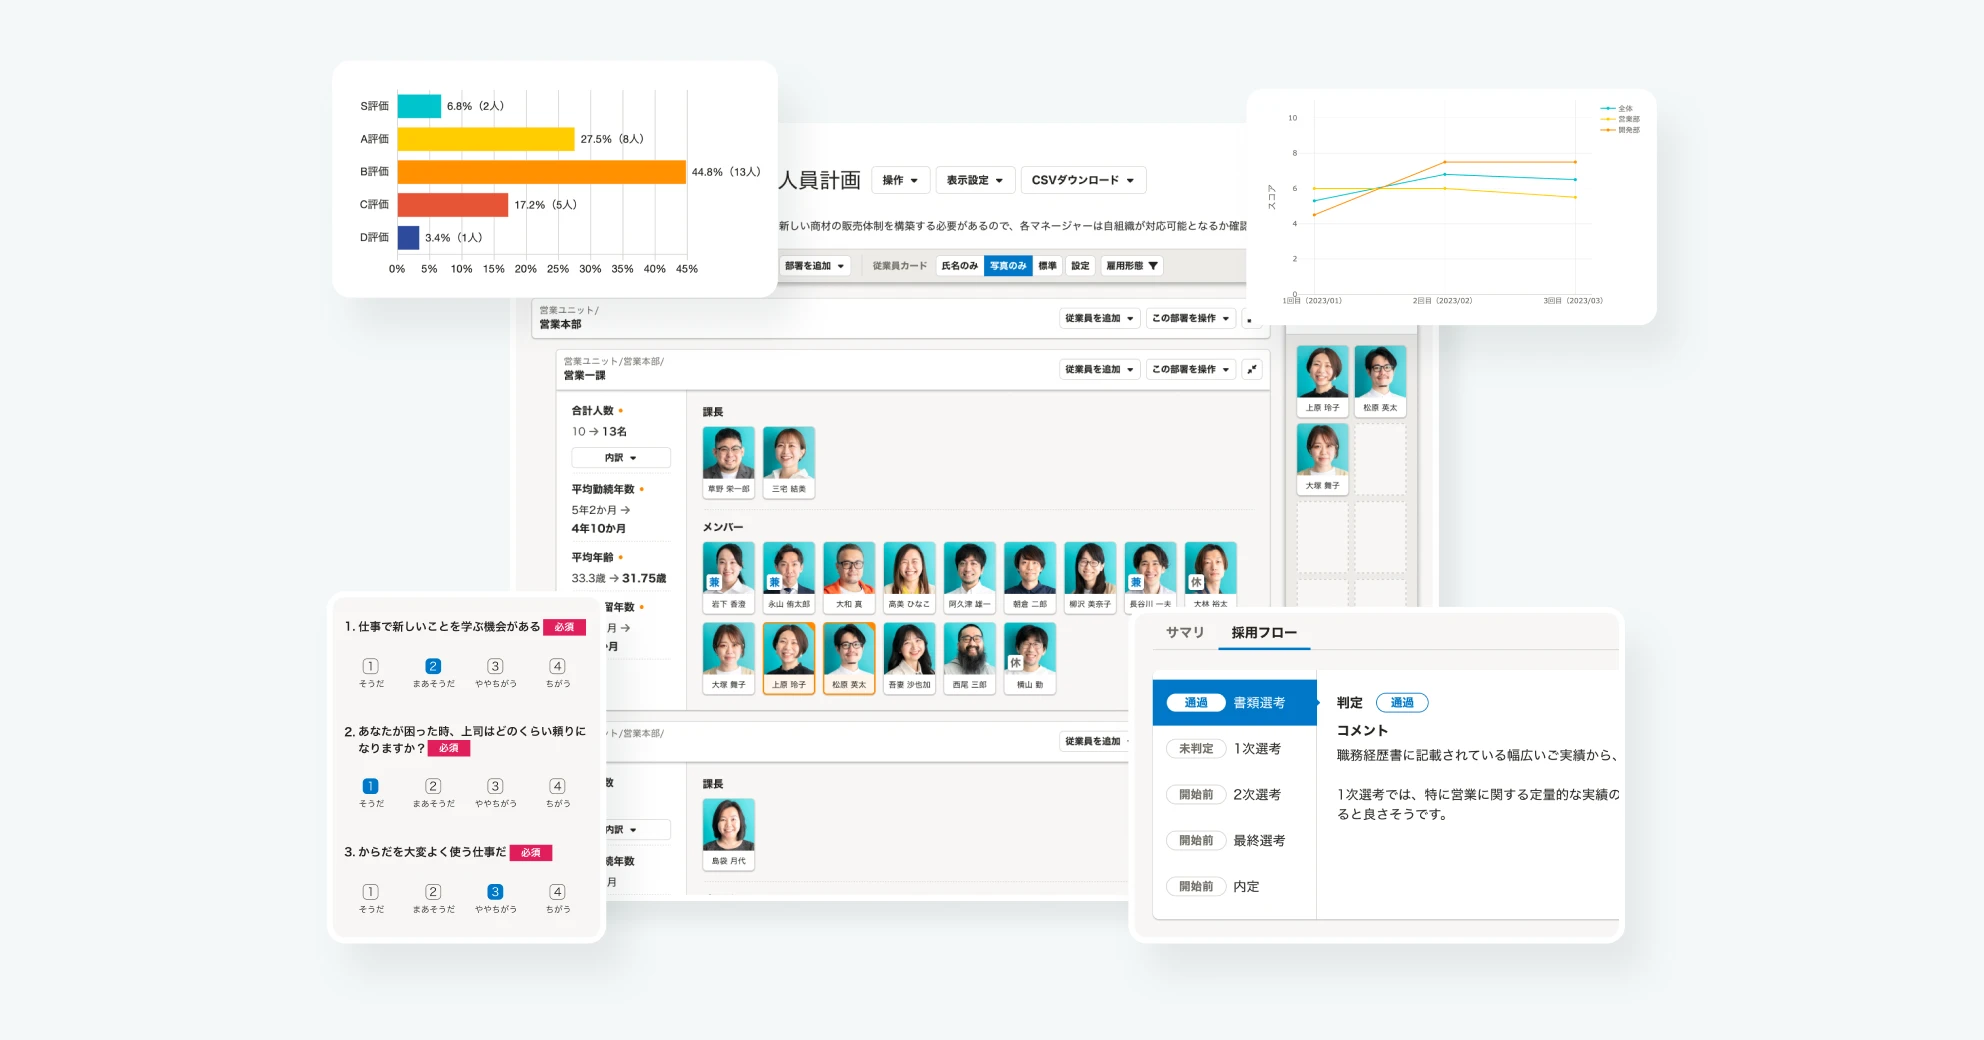Switch to the 採用フロー tab

[1264, 633]
